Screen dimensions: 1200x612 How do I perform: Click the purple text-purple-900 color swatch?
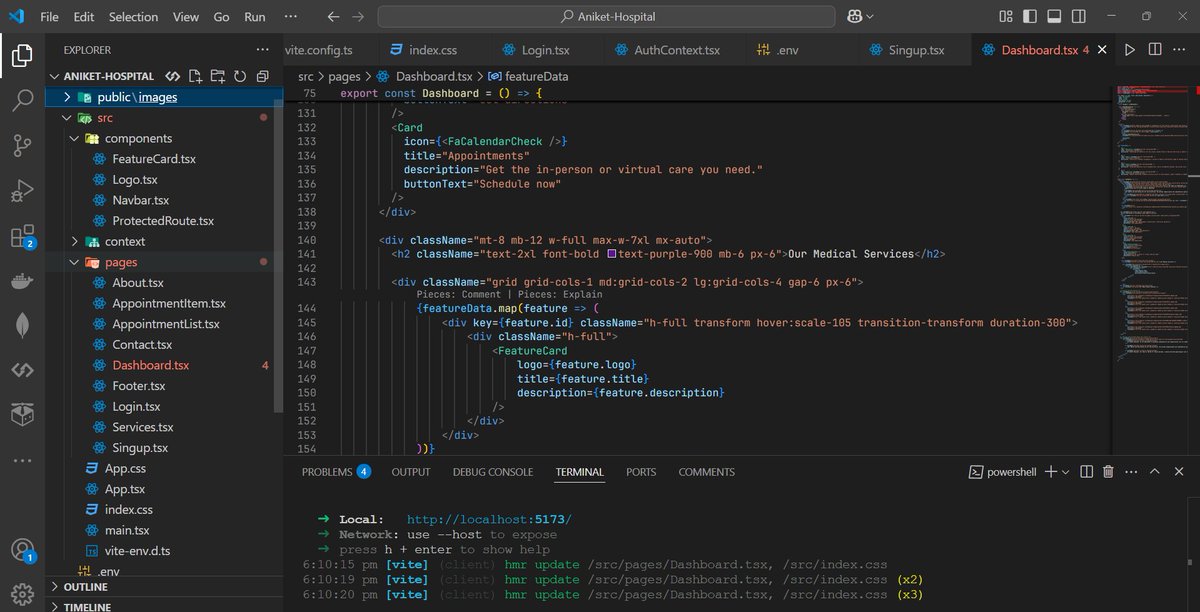tap(612, 254)
